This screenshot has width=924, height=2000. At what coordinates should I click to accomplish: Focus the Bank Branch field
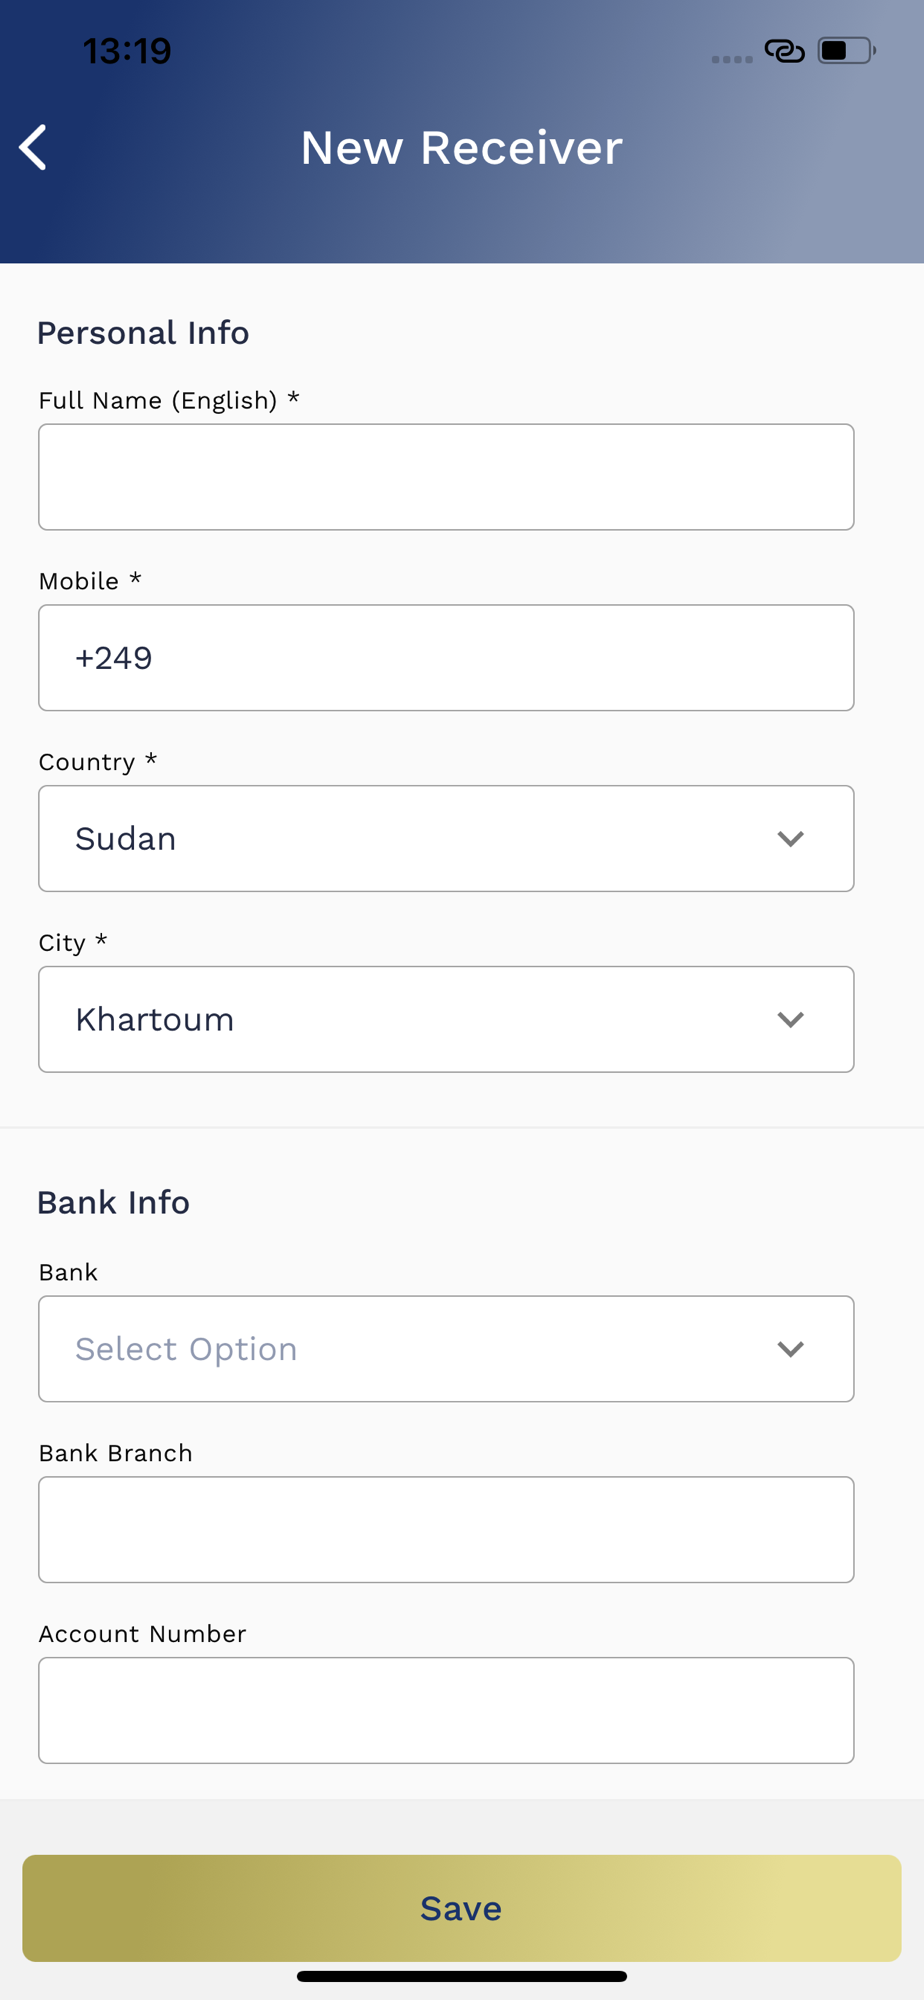(x=446, y=1530)
